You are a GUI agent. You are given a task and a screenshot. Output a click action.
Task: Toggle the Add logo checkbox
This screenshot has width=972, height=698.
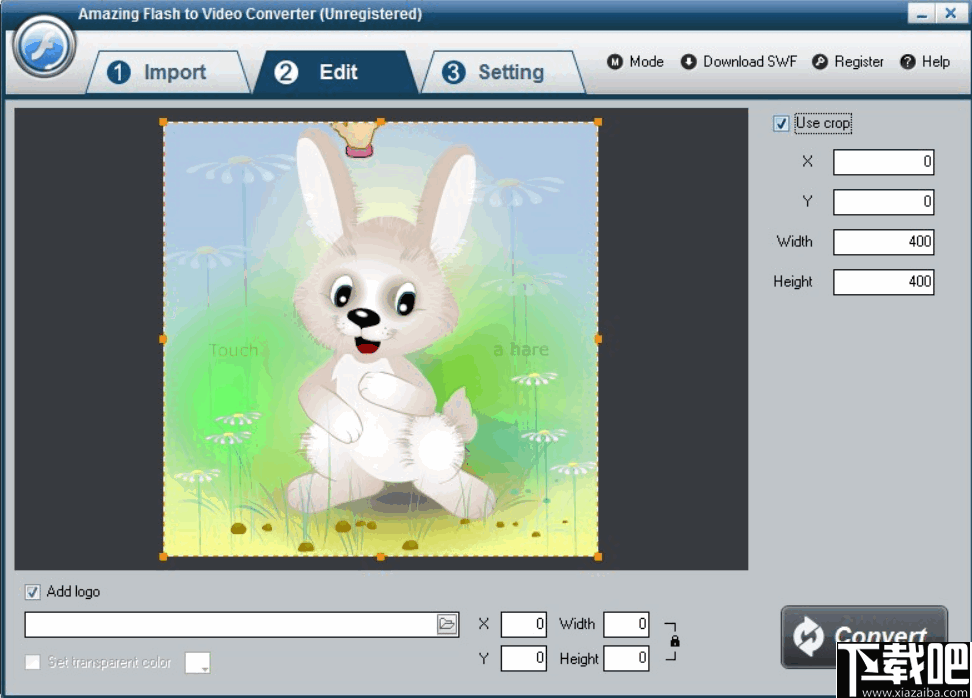[x=31, y=591]
